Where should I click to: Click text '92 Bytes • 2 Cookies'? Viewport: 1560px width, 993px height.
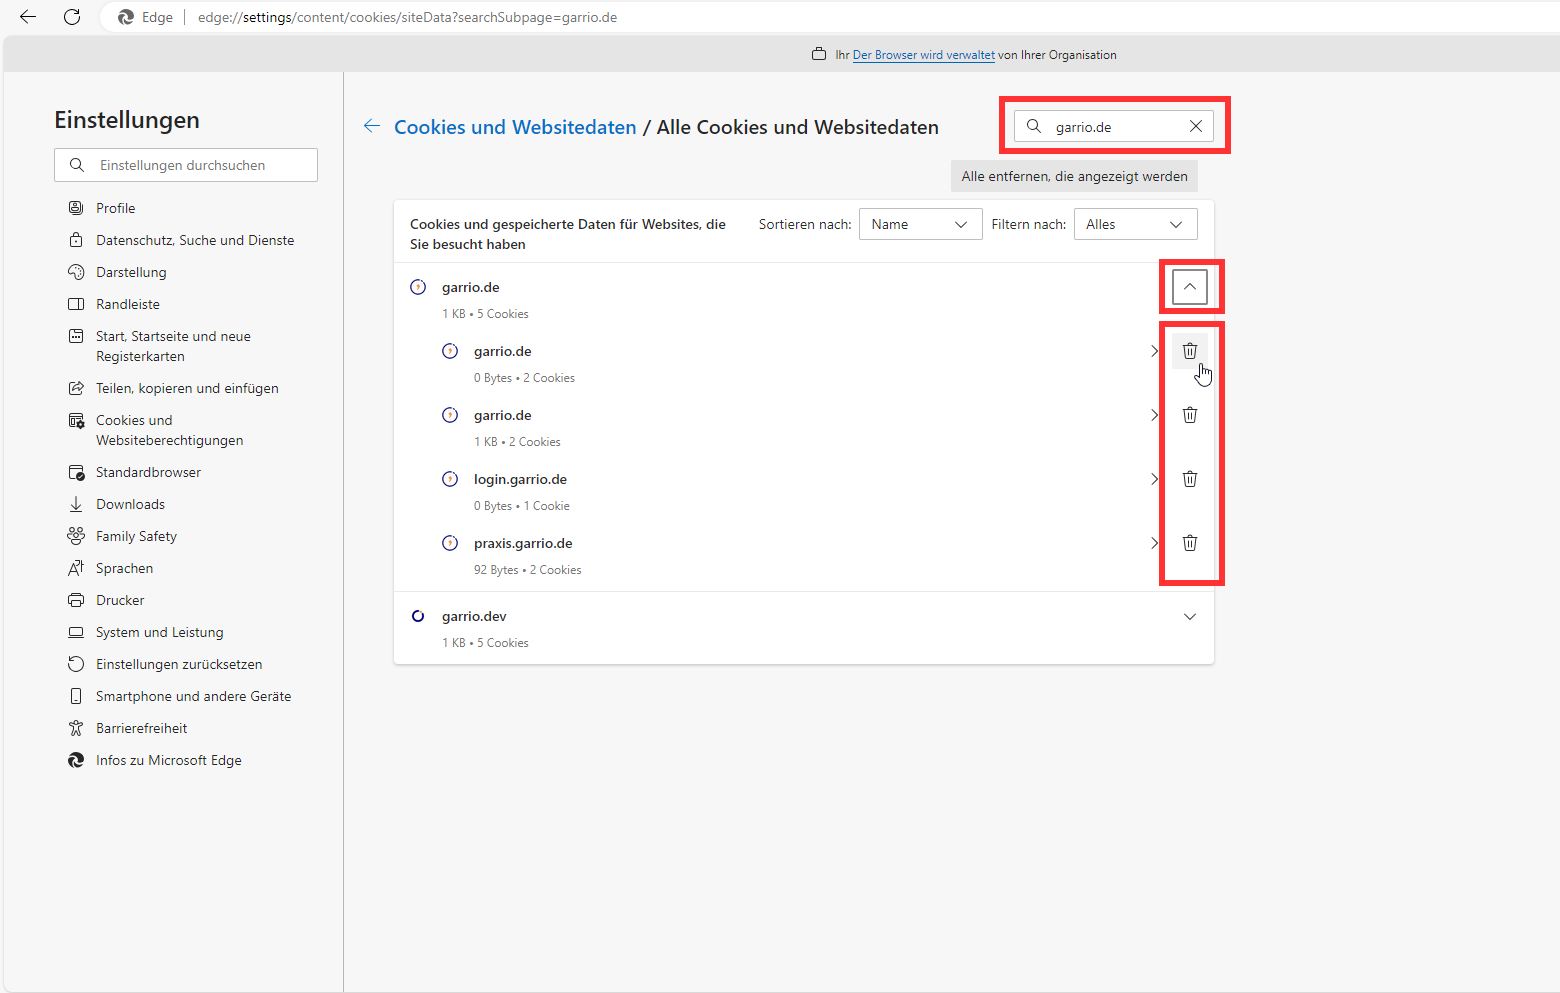click(x=527, y=570)
